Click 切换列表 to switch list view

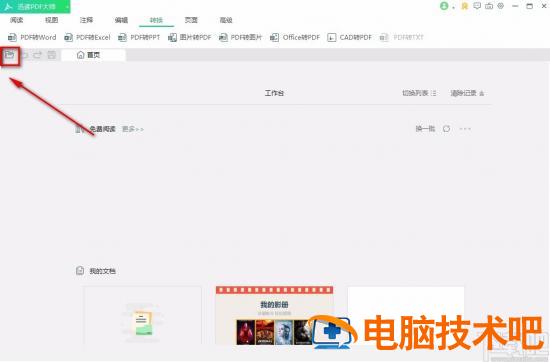[419, 93]
